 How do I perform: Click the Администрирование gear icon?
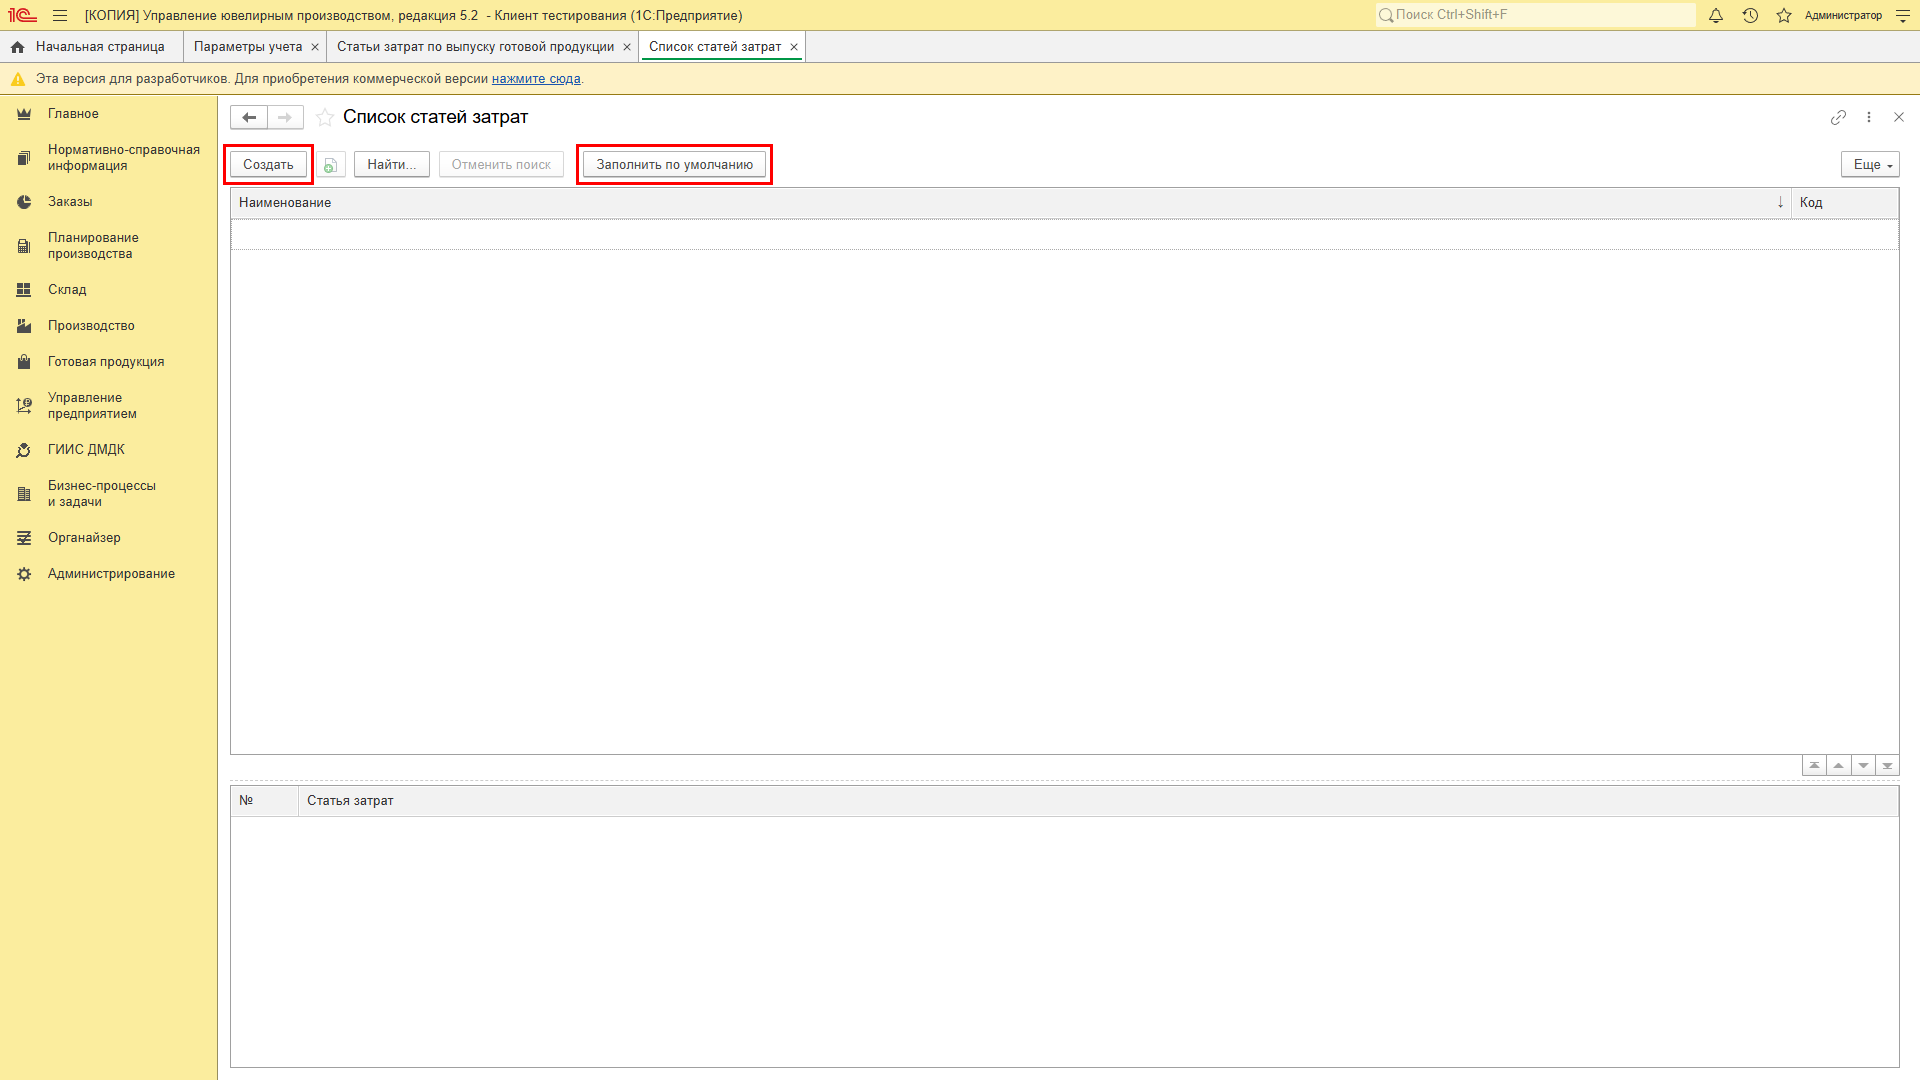coord(24,574)
